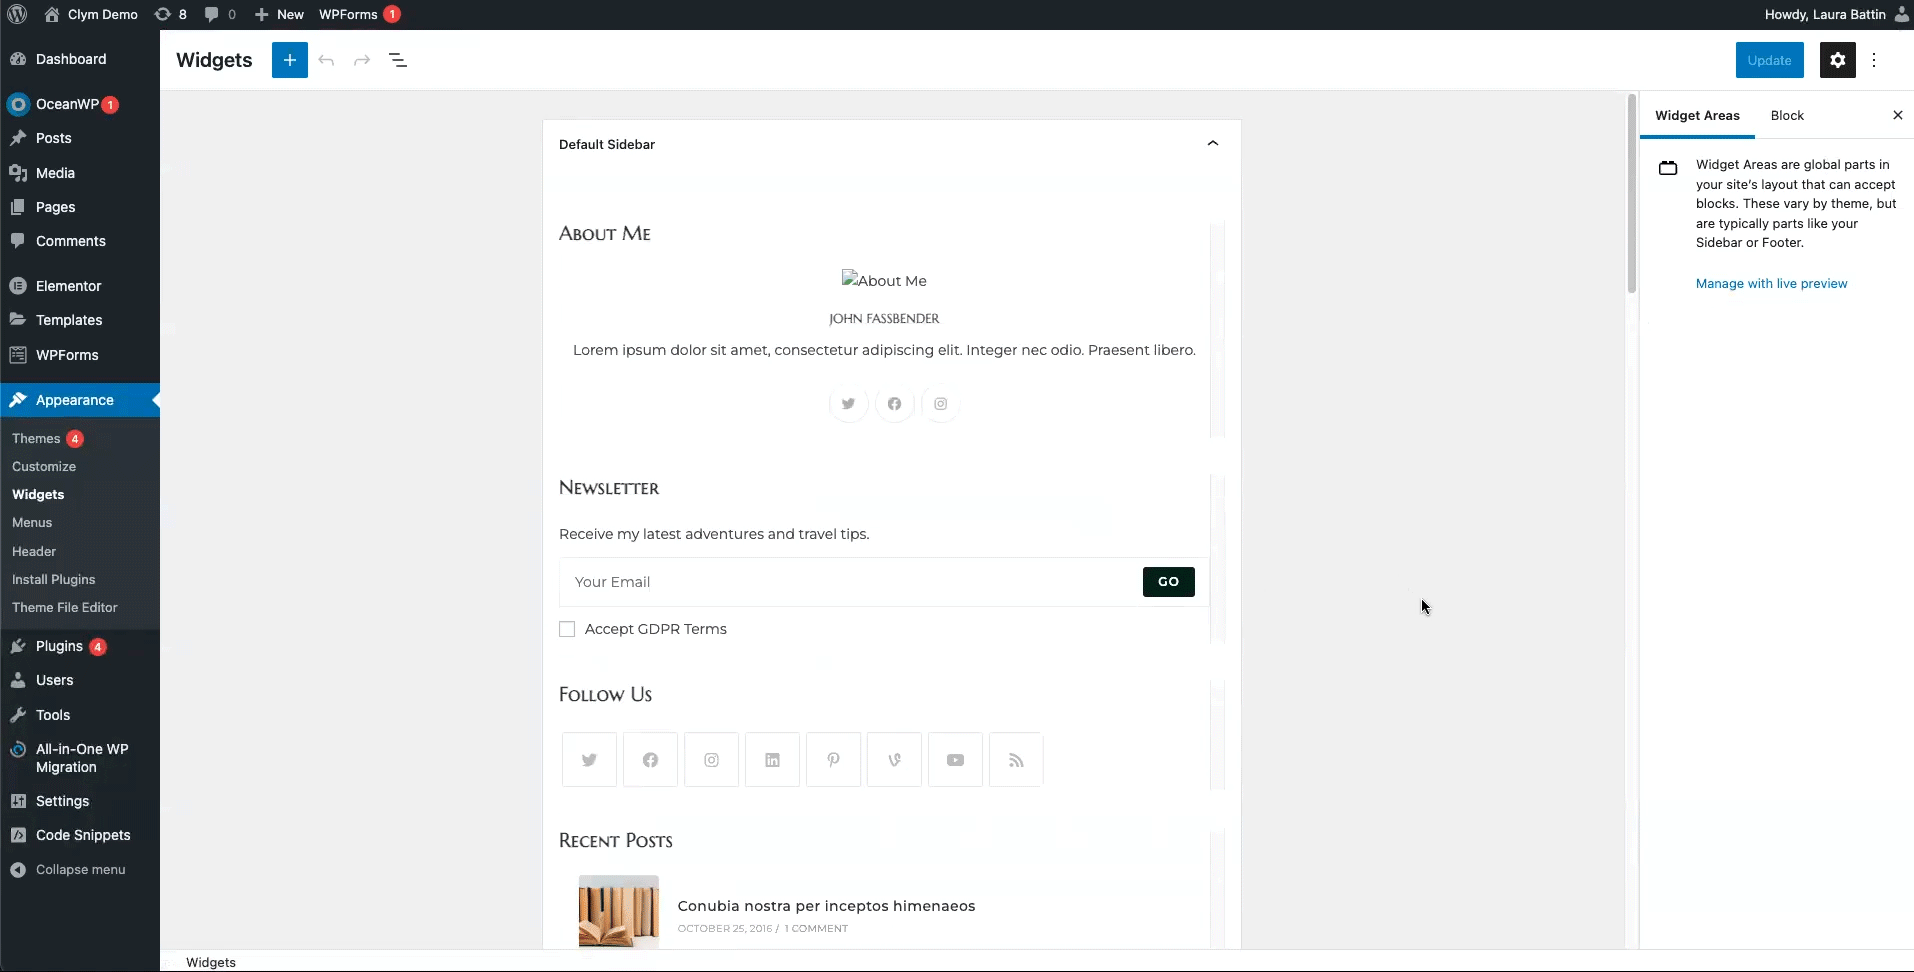Click the Instagram icon under About Me
Screen dimensions: 1914x972
[x=941, y=404]
